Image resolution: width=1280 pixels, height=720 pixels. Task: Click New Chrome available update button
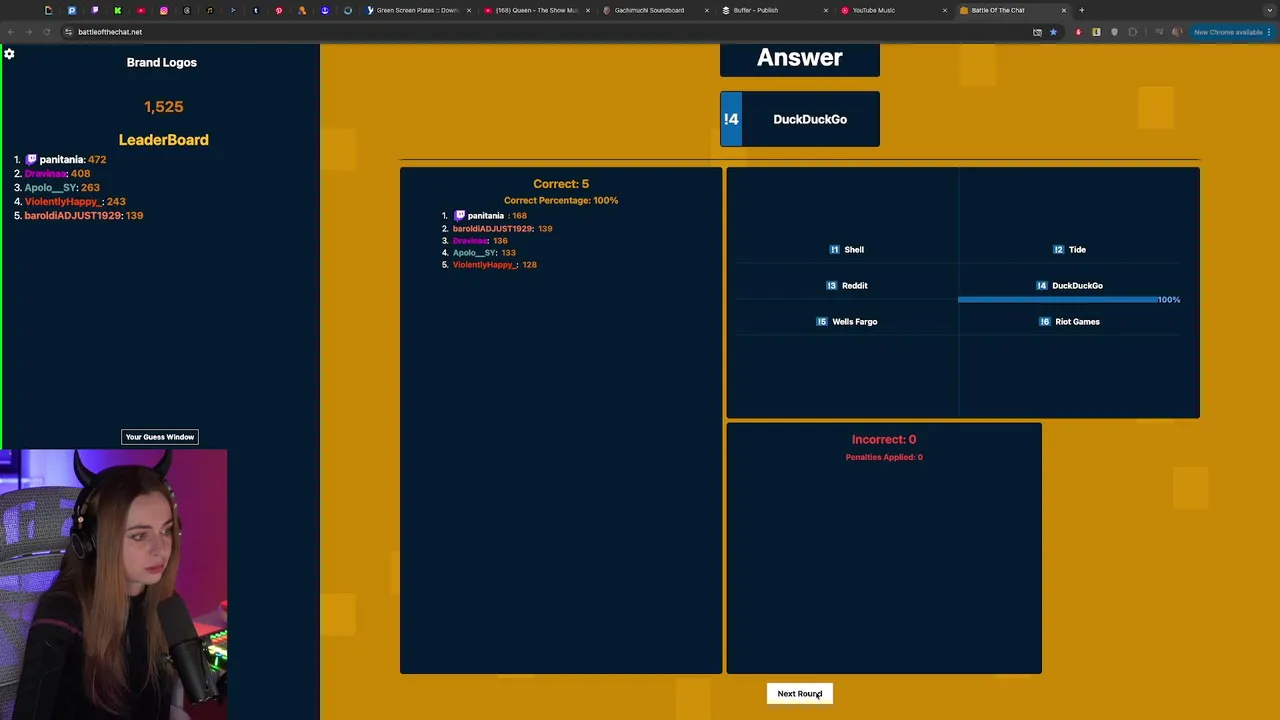(1233, 32)
